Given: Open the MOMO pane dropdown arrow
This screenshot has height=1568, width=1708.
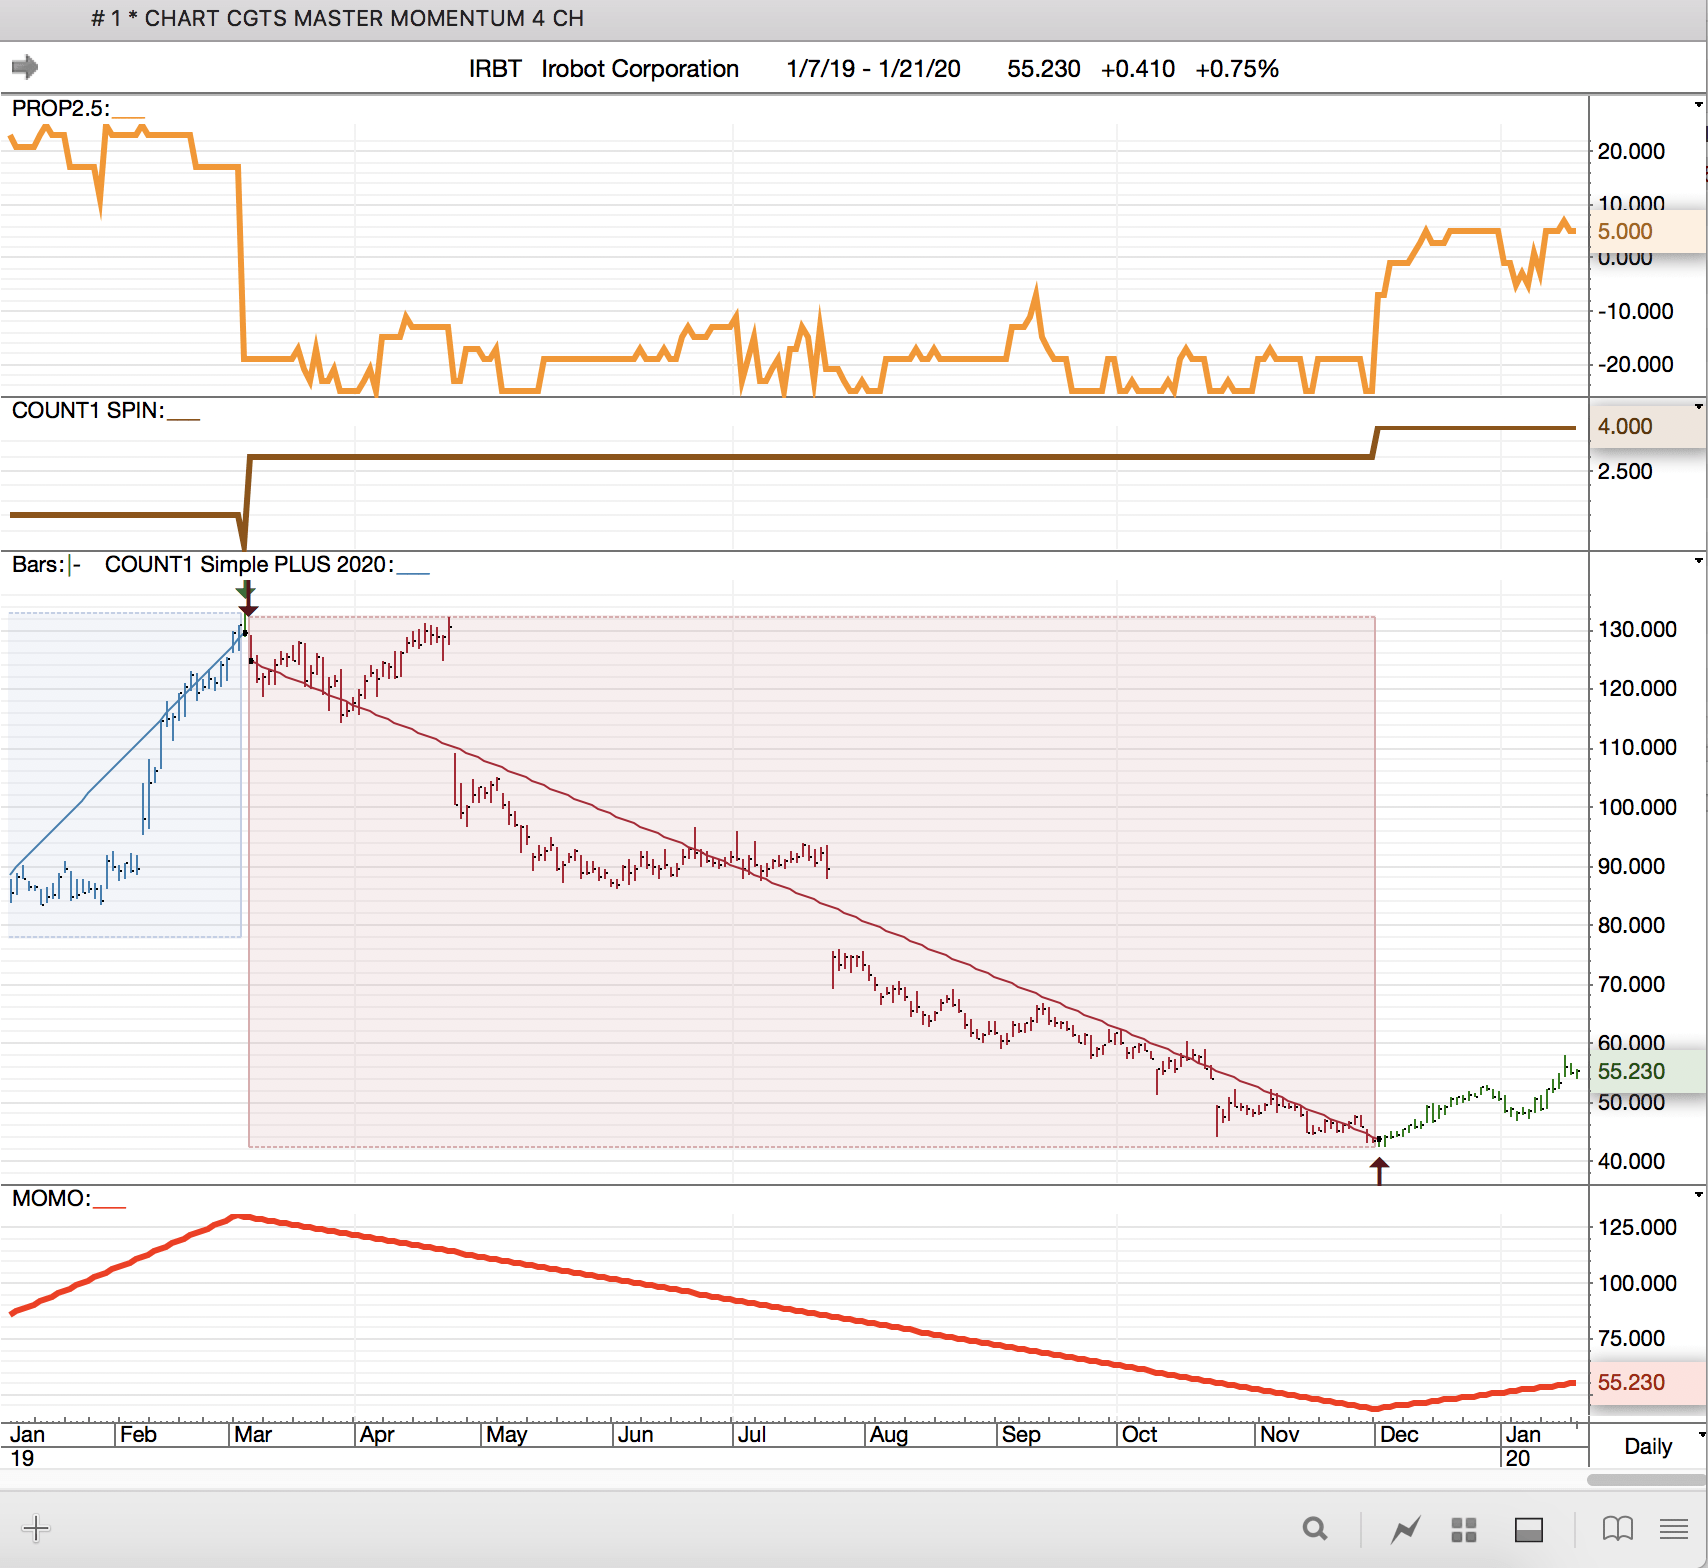Looking at the screenshot, I should [1698, 1195].
